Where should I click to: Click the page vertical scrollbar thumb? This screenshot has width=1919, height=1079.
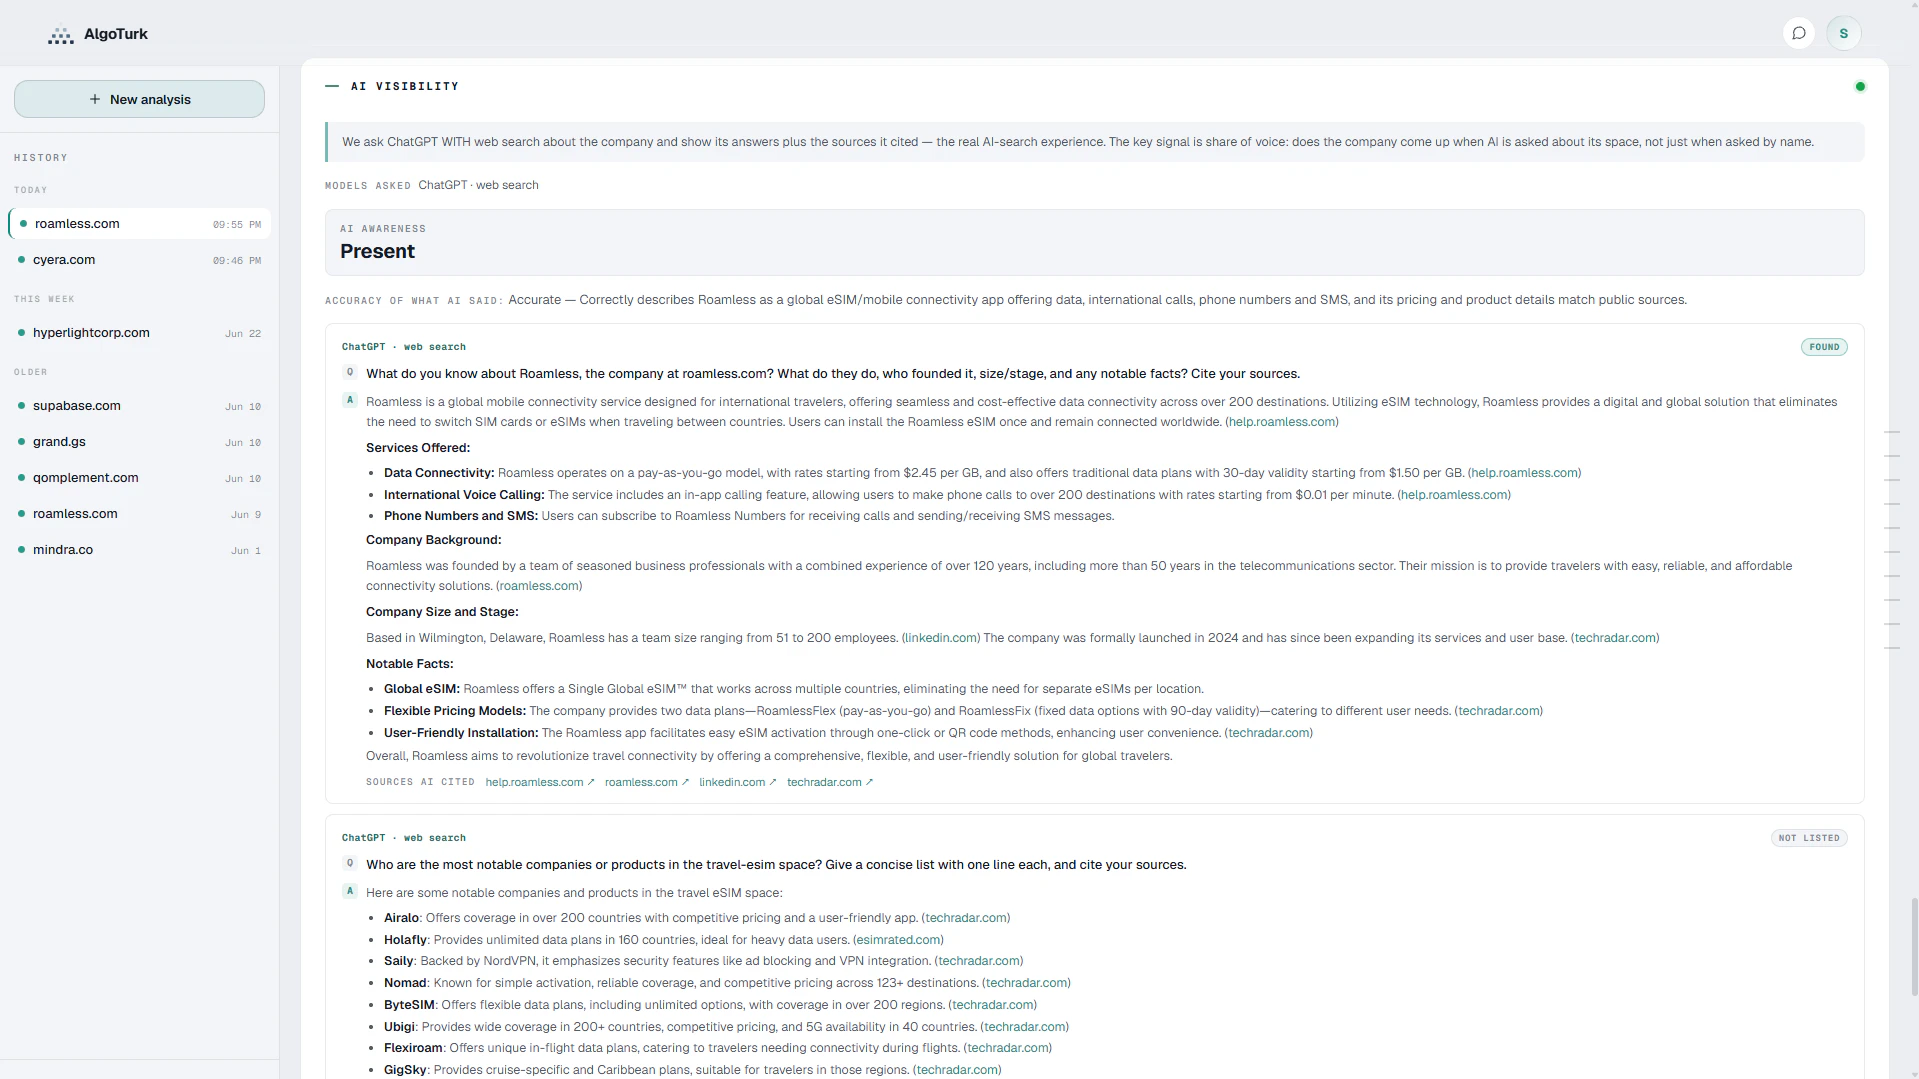click(1914, 946)
